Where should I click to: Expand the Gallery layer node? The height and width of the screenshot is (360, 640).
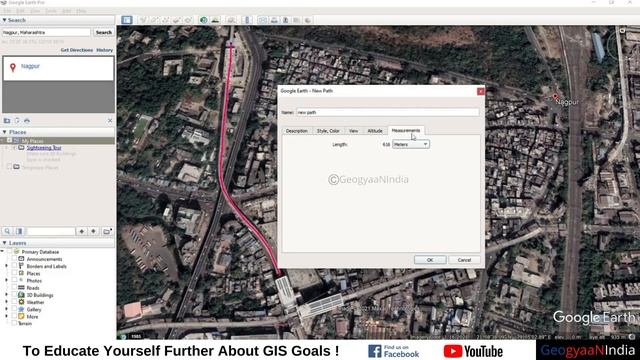(6, 309)
